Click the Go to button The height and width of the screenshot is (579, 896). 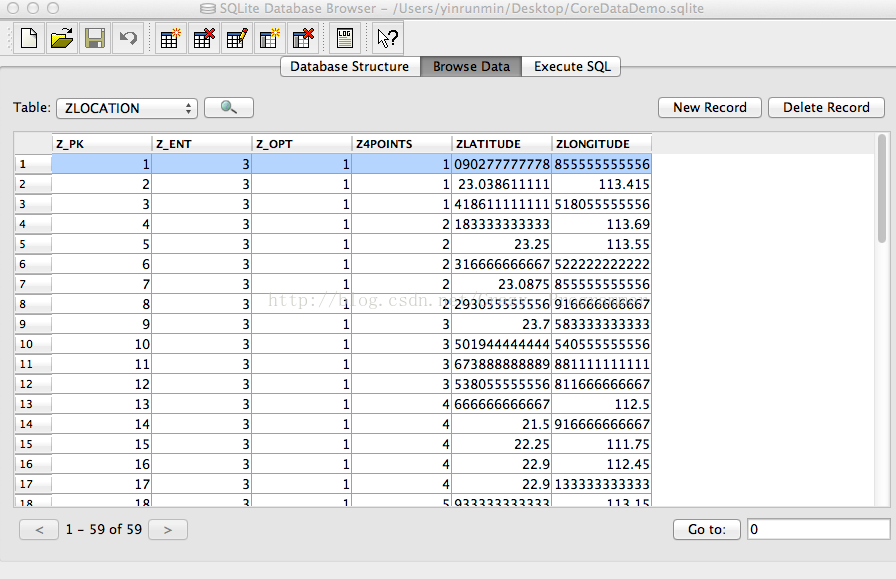[x=707, y=529]
